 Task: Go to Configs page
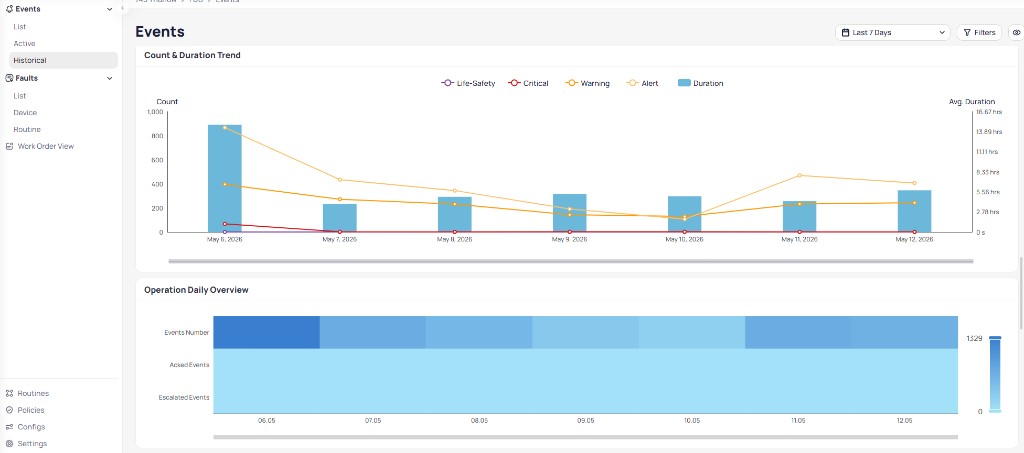[x=31, y=427]
